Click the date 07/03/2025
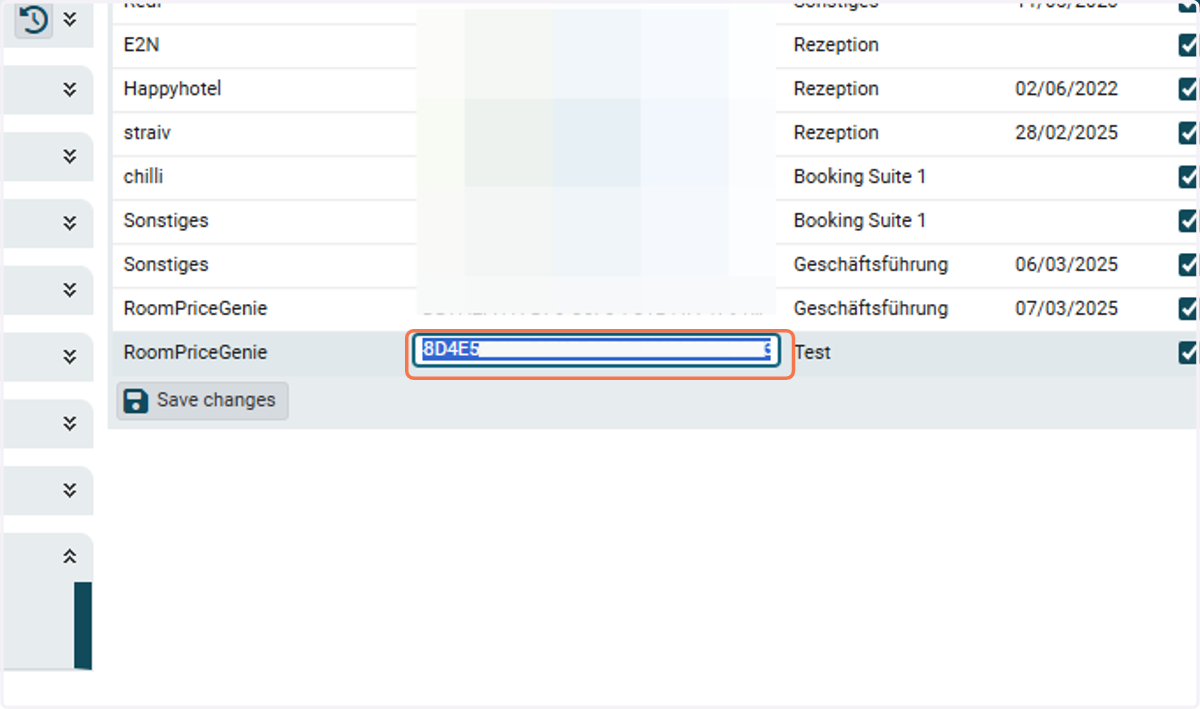Viewport: 1200px width, 709px height. (x=1067, y=309)
